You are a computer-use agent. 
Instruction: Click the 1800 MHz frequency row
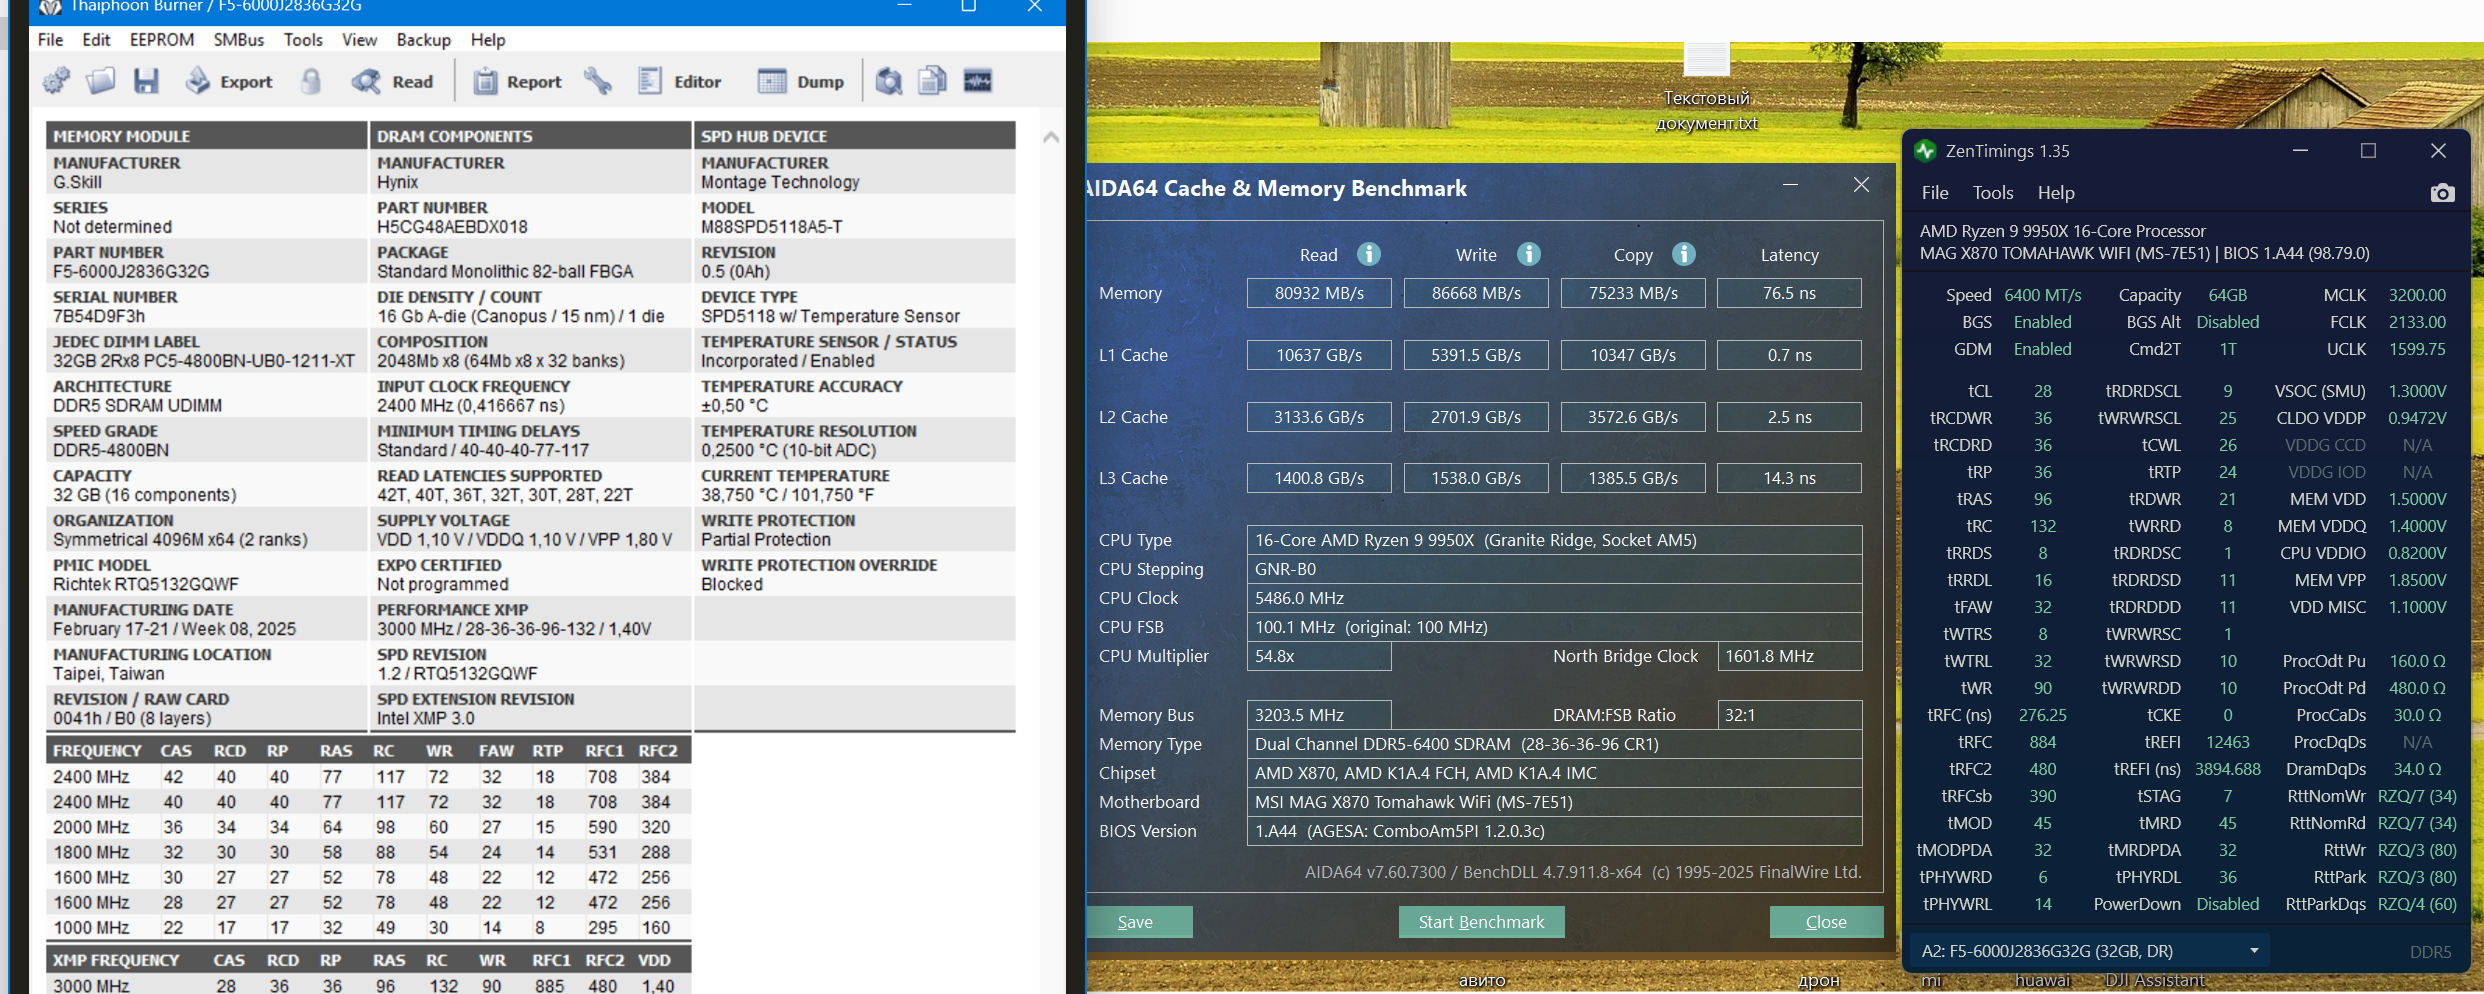point(368,852)
